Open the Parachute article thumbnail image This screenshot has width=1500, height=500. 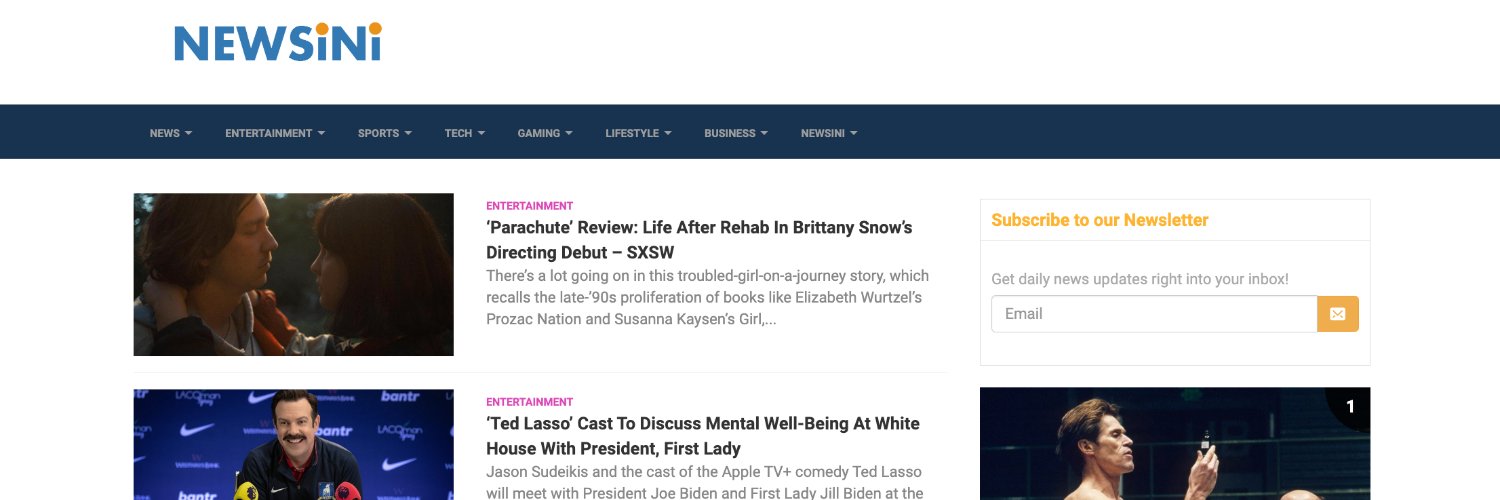coord(294,275)
